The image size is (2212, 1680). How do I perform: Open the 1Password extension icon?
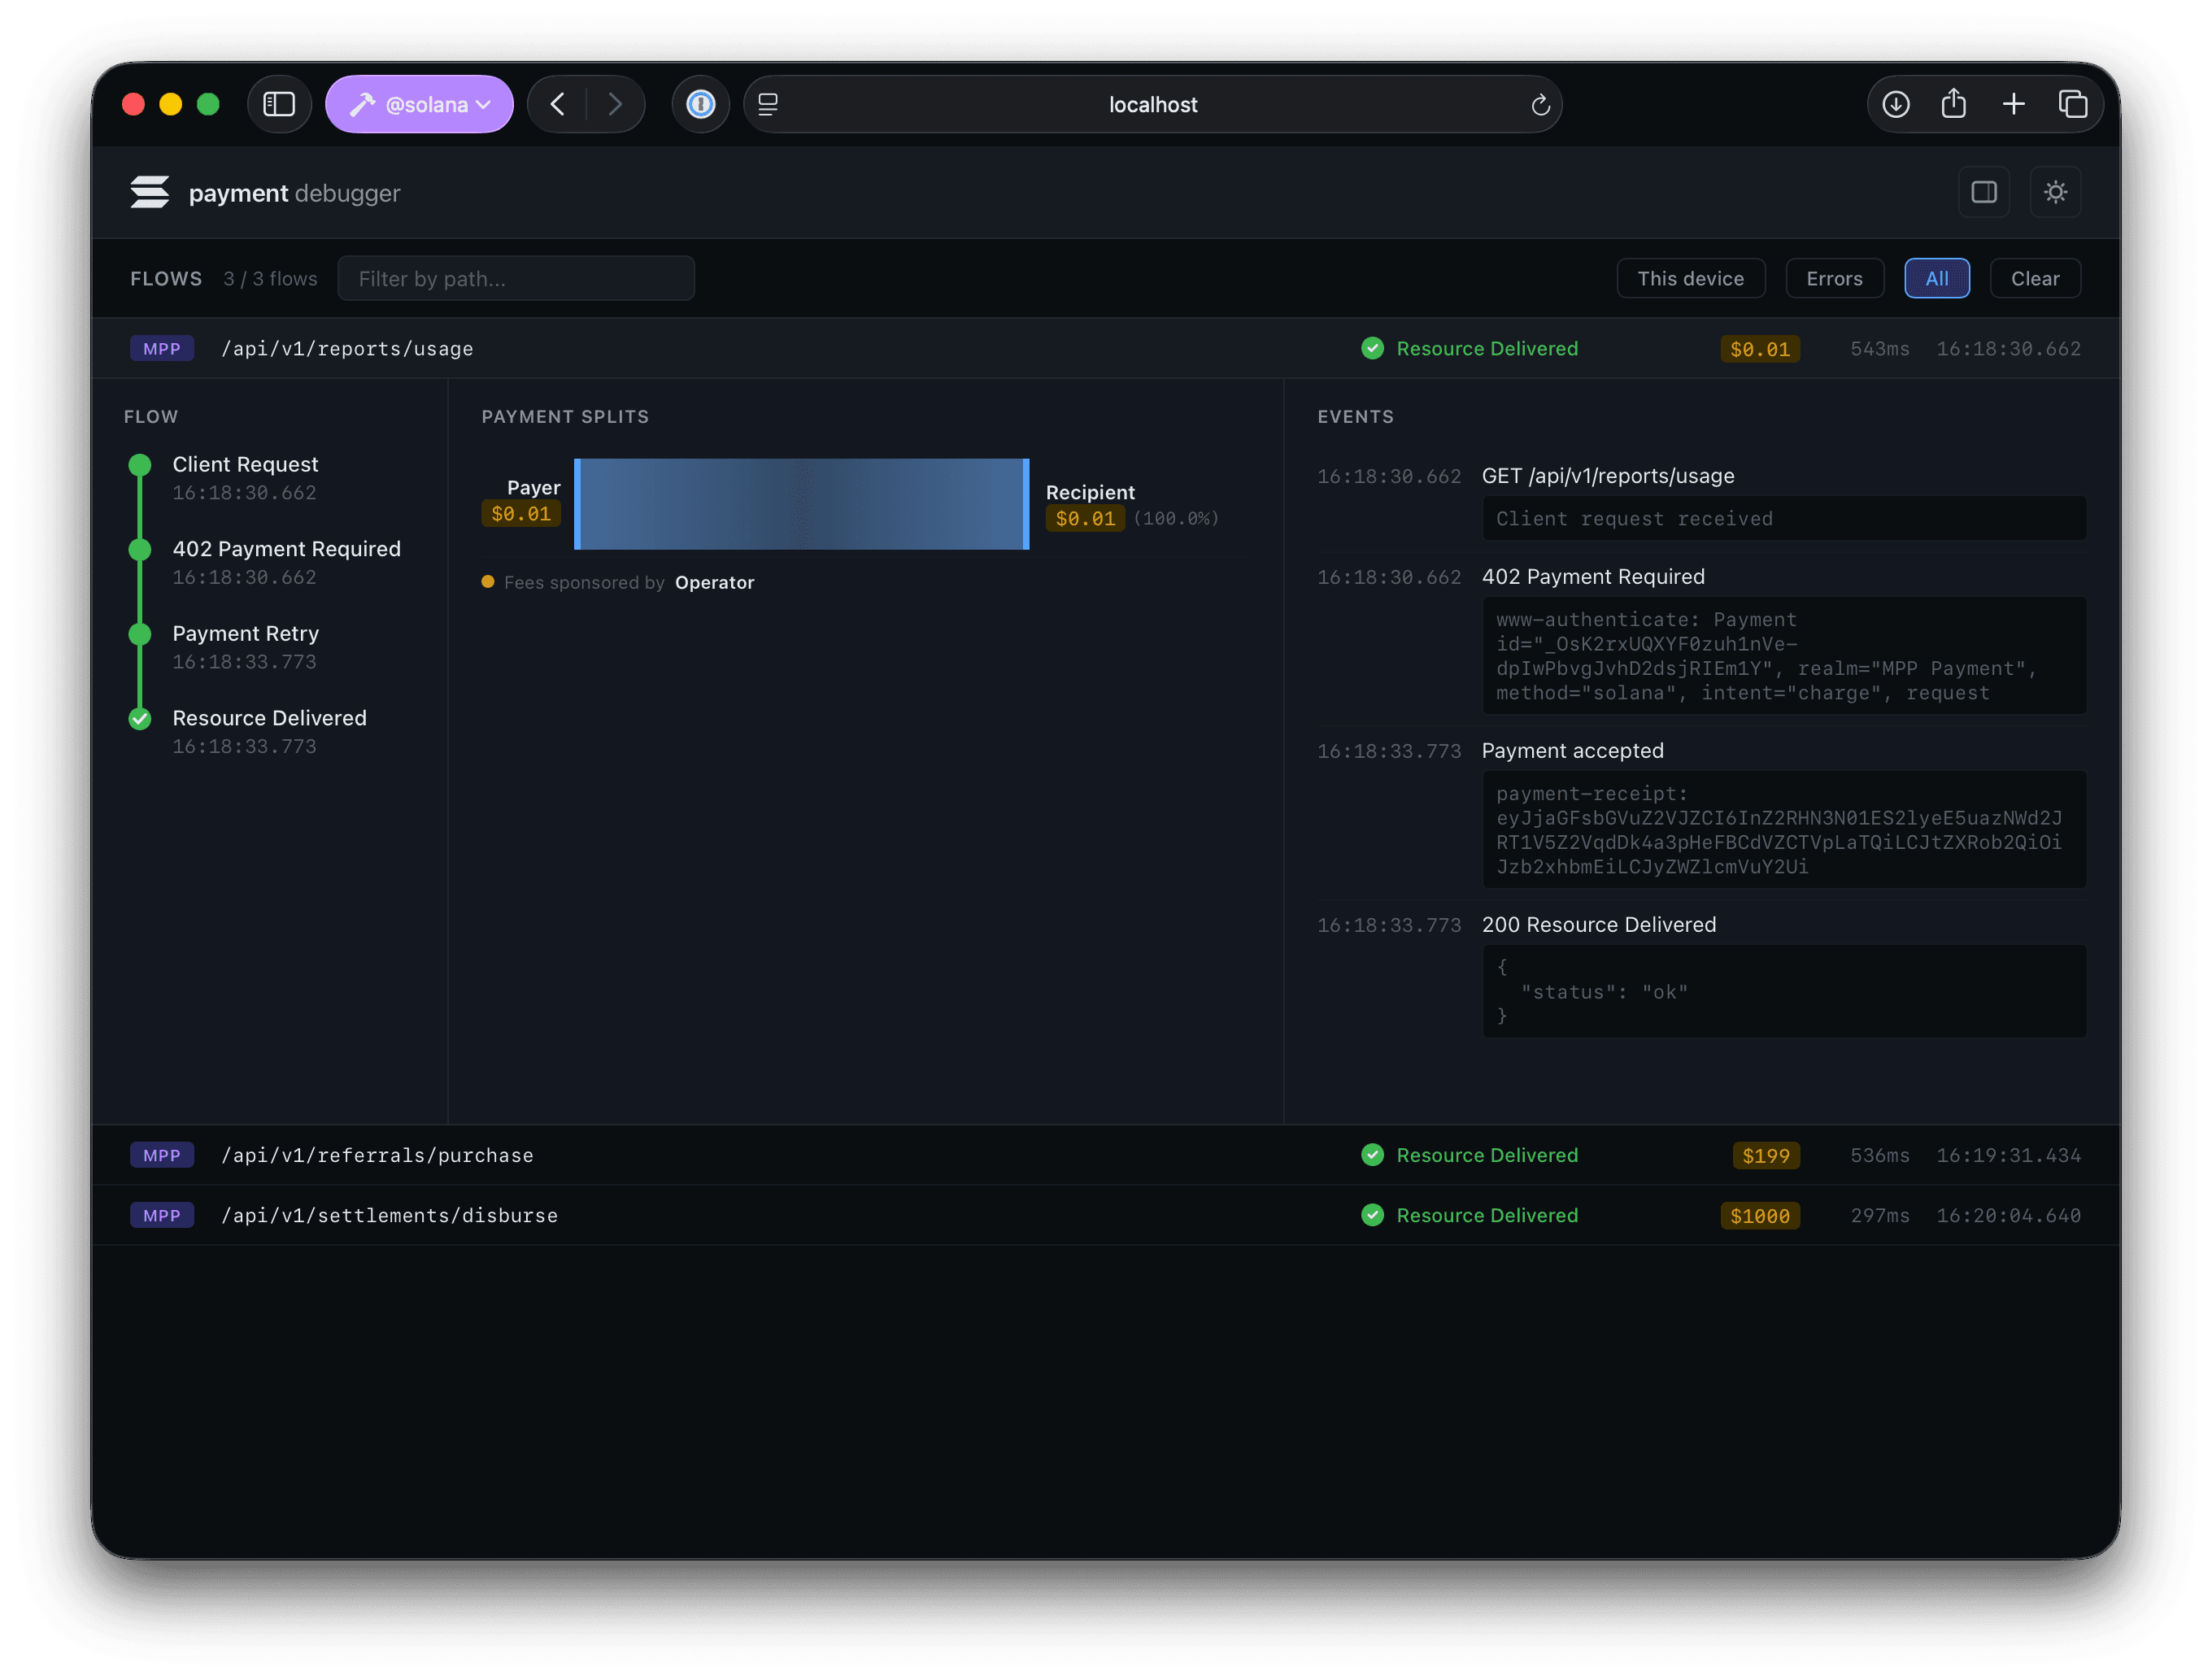click(x=701, y=104)
